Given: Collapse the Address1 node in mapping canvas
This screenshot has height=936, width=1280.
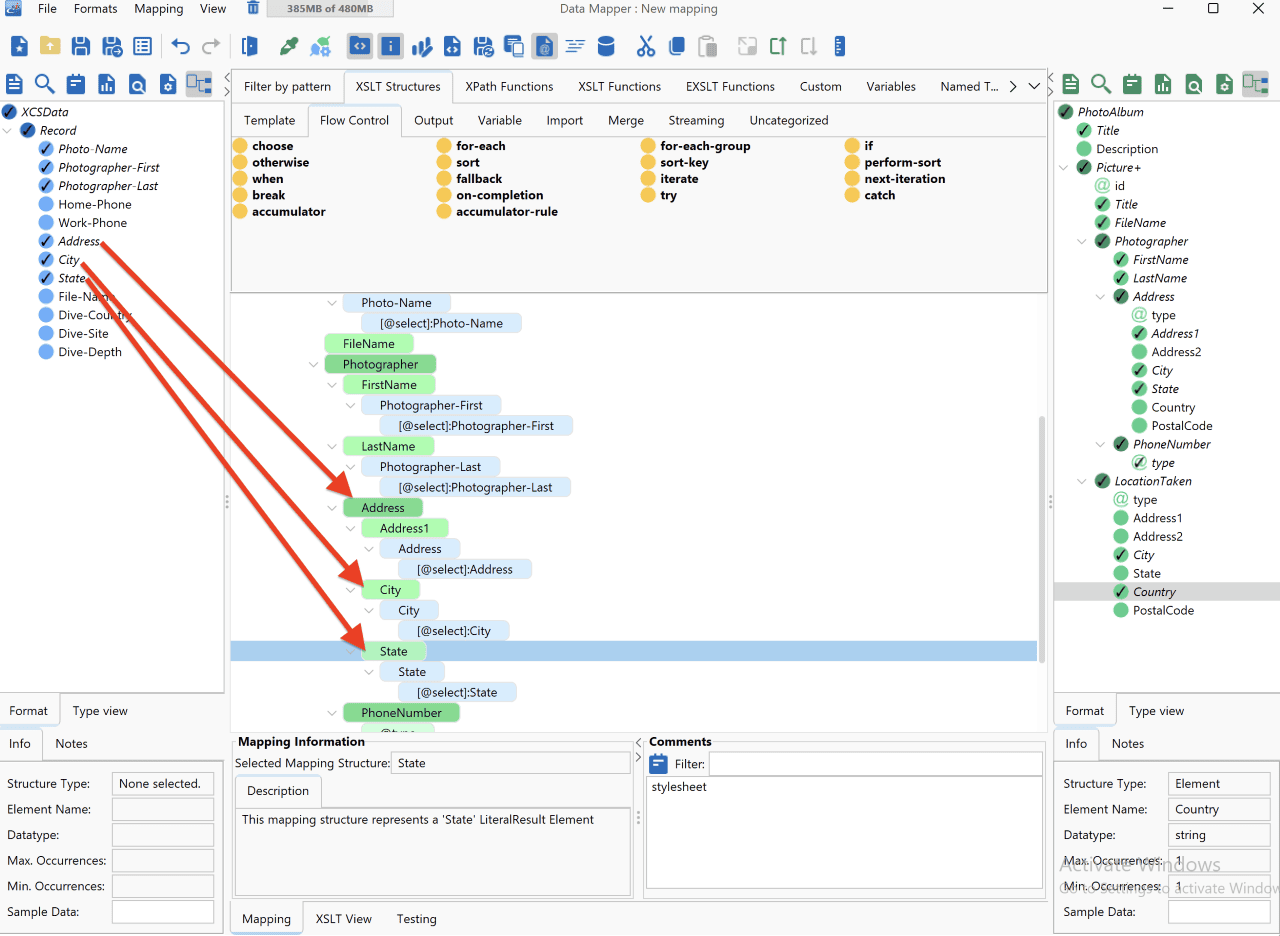Looking at the screenshot, I should 351,528.
